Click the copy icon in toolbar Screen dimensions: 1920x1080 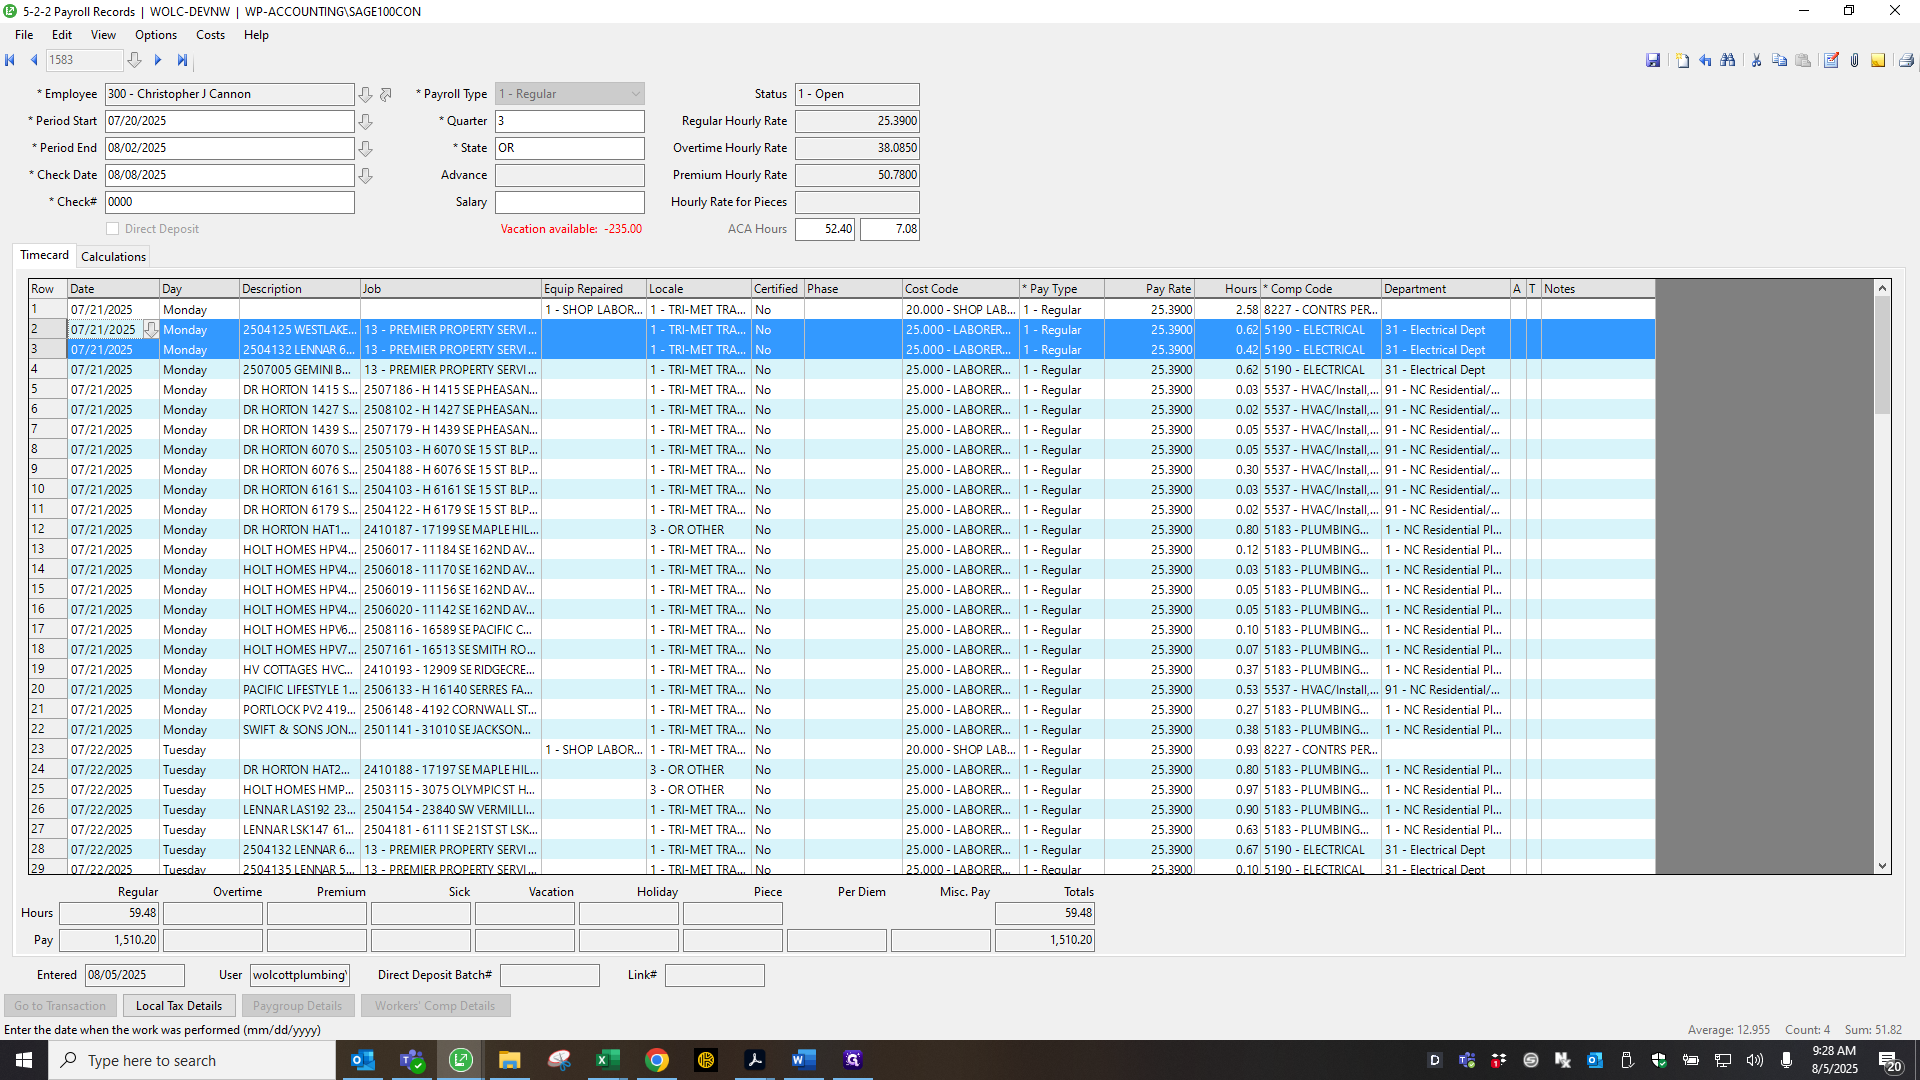[1779, 61]
